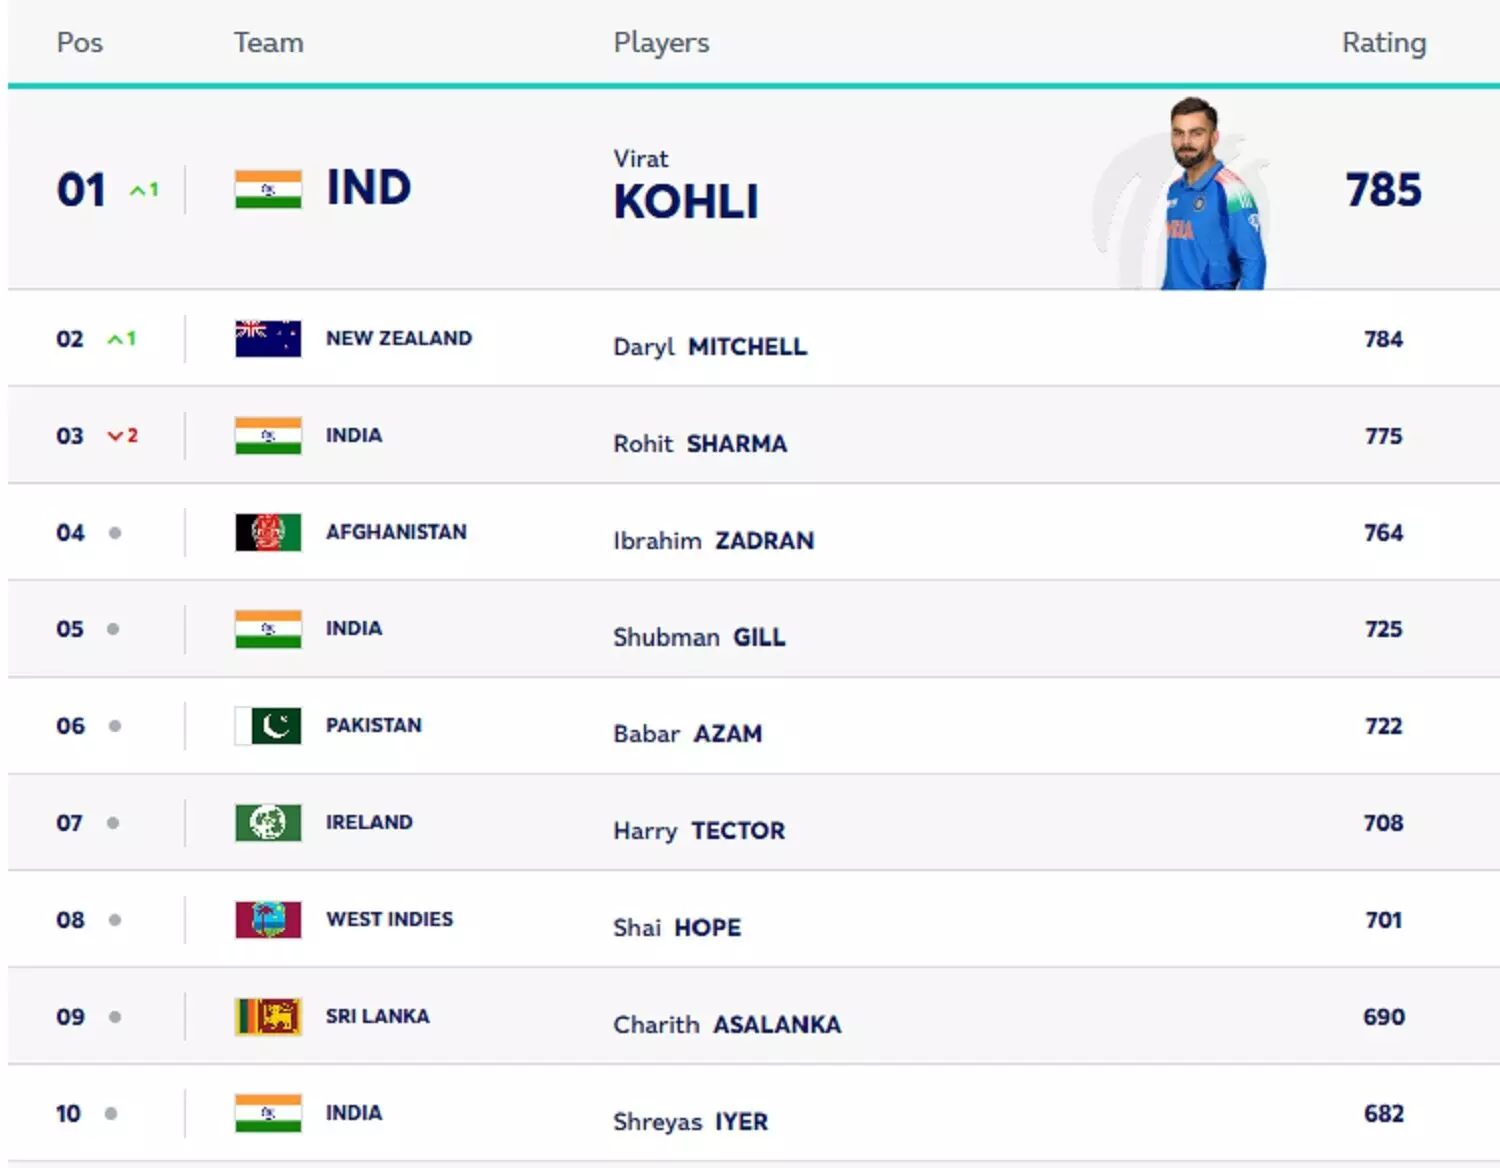The image size is (1500, 1168).
Task: Open Daryl Mitchell's player name link
Action: point(710,347)
